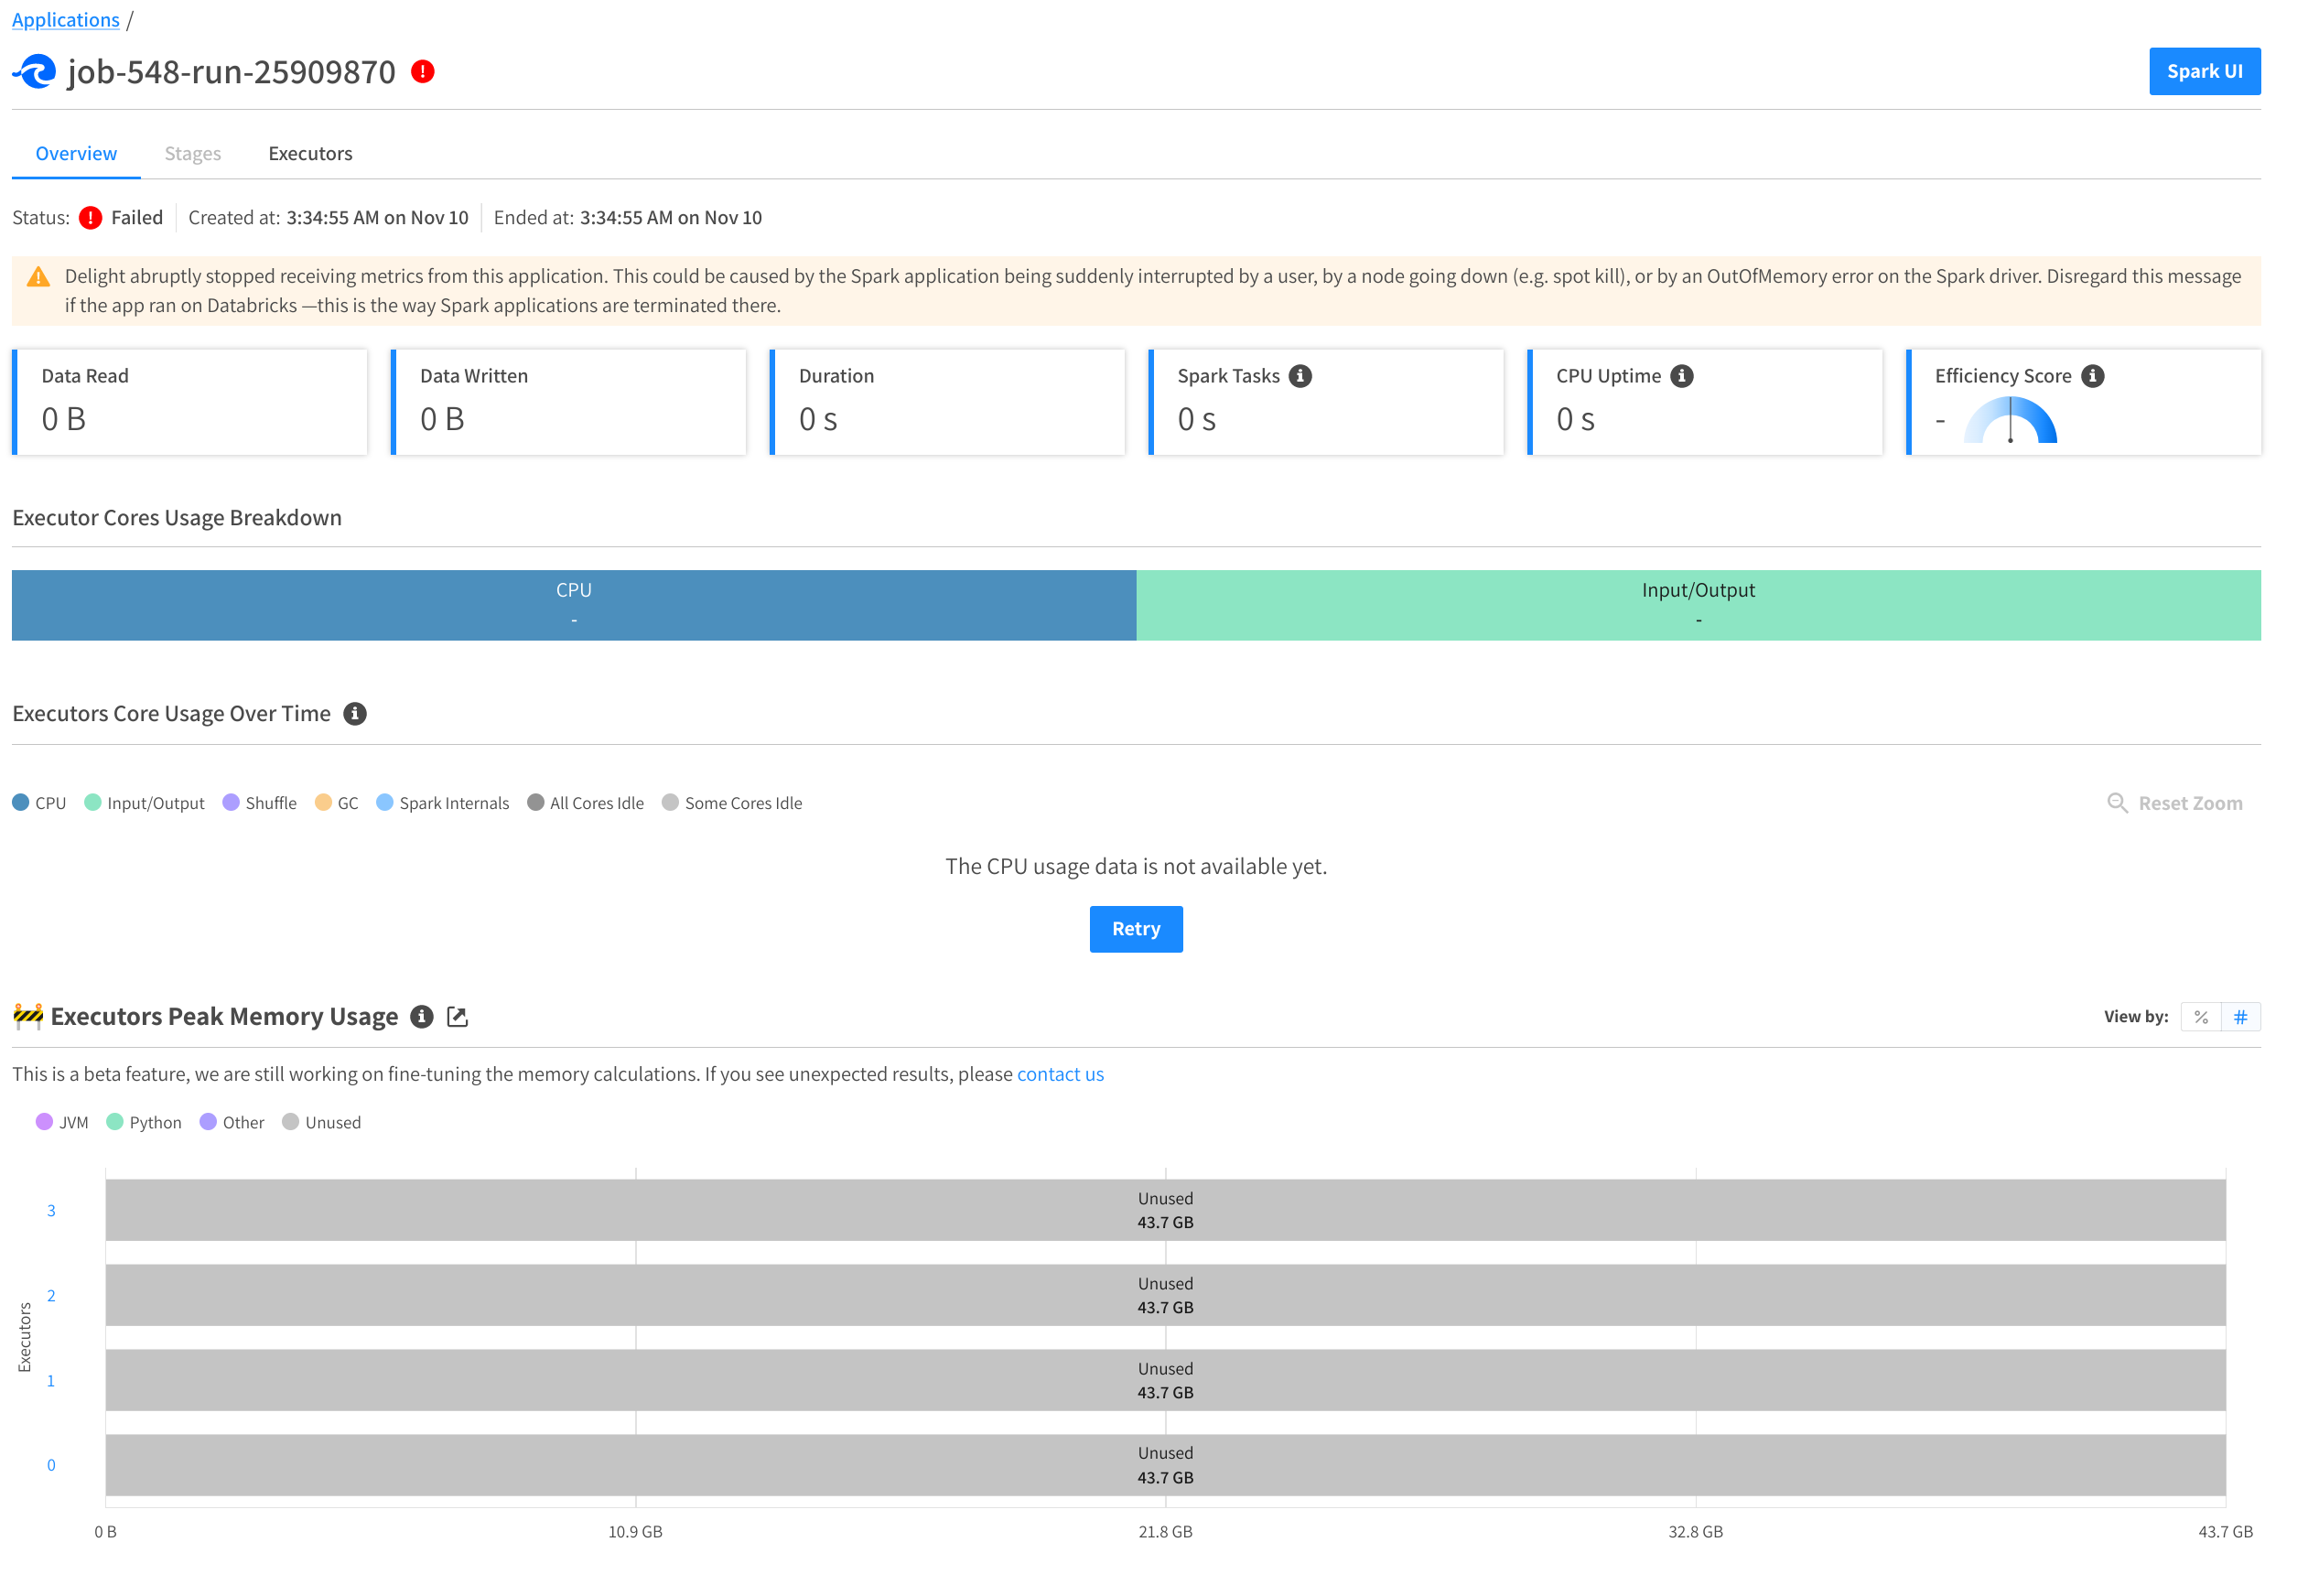
Task: Click the Delight logo beside the job name
Action: click(33, 71)
